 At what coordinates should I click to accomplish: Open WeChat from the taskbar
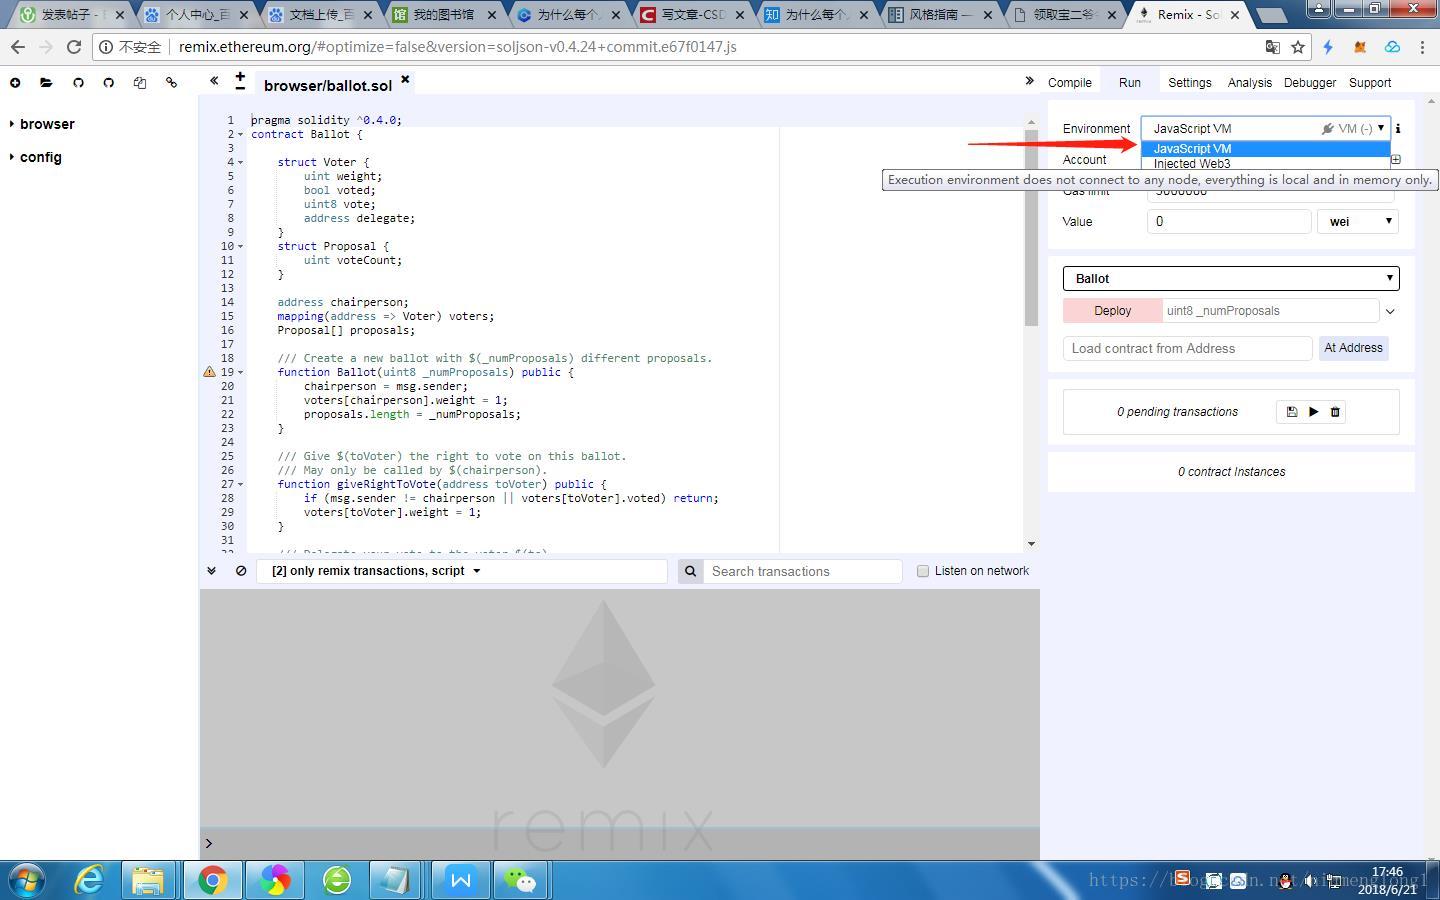520,880
